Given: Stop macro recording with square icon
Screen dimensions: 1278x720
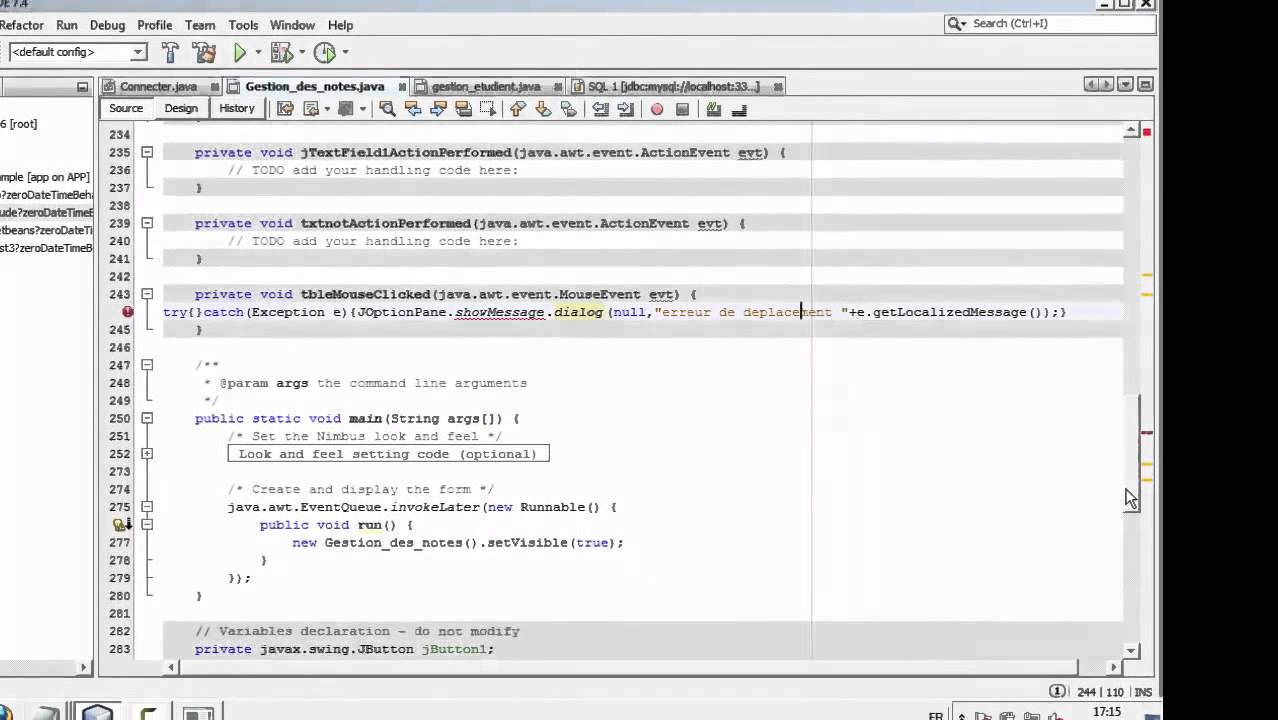Looking at the screenshot, I should pyautogui.click(x=682, y=109).
